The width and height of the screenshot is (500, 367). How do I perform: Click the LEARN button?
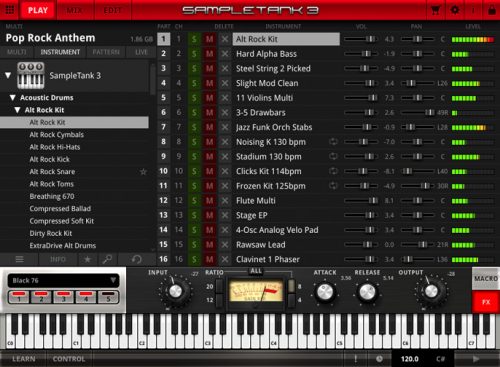pyautogui.click(x=23, y=359)
